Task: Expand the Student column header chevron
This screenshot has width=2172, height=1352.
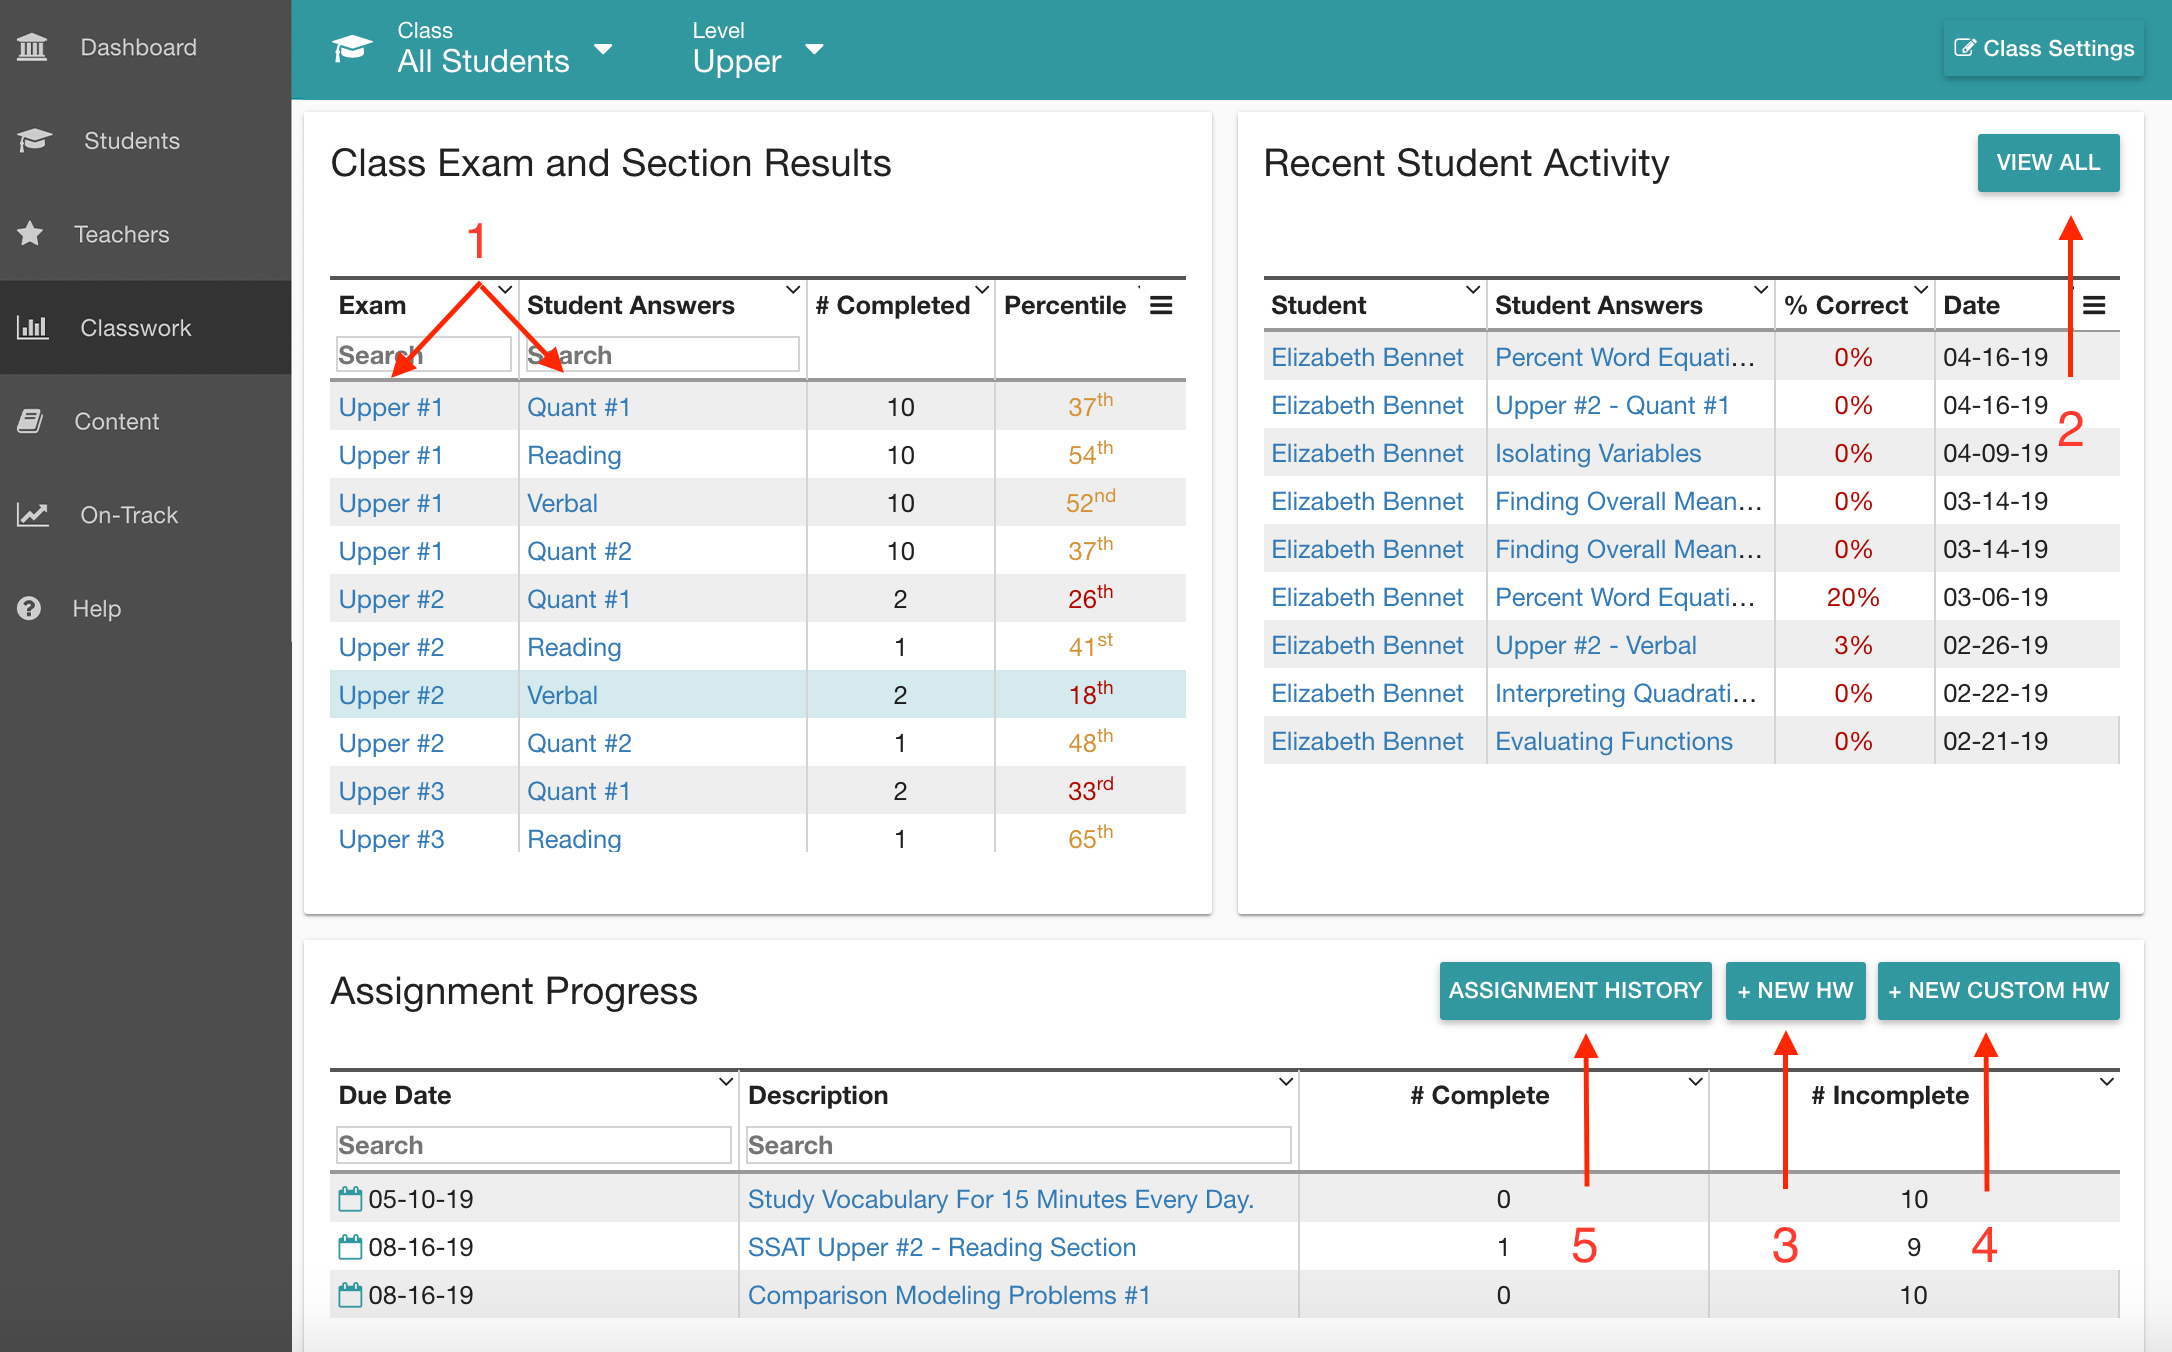Action: pos(1473,290)
